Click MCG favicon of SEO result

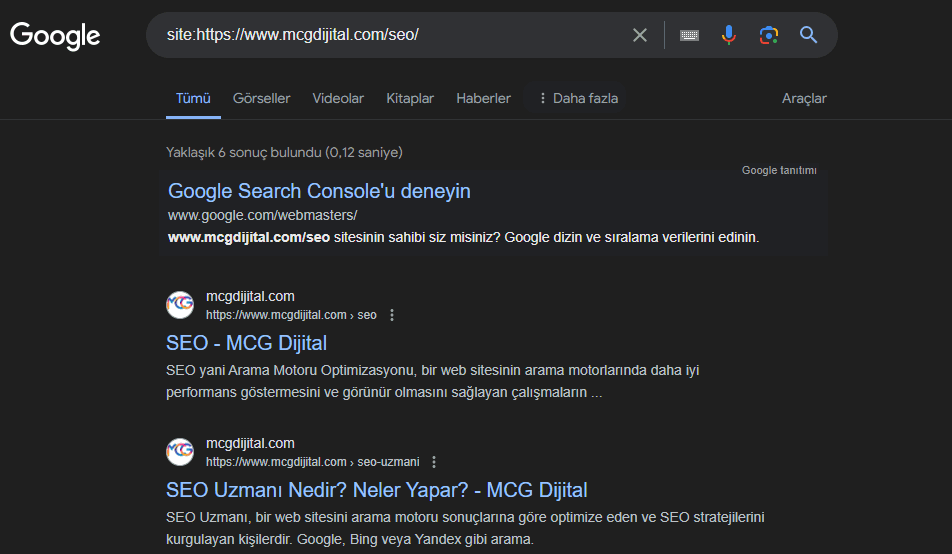point(180,304)
